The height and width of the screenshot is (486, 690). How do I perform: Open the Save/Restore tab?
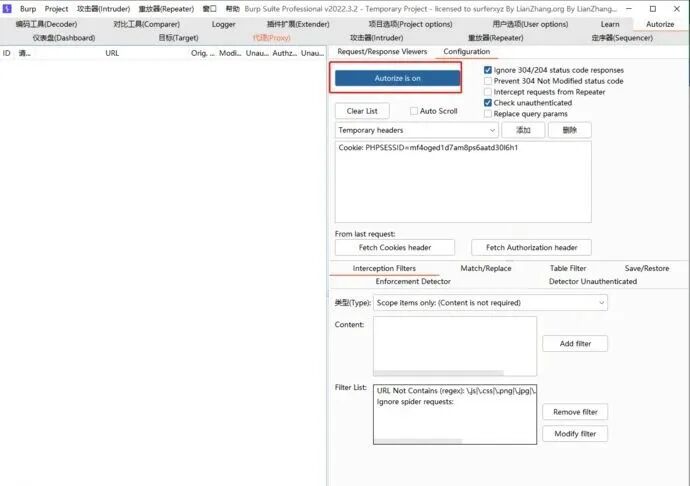tap(646, 268)
